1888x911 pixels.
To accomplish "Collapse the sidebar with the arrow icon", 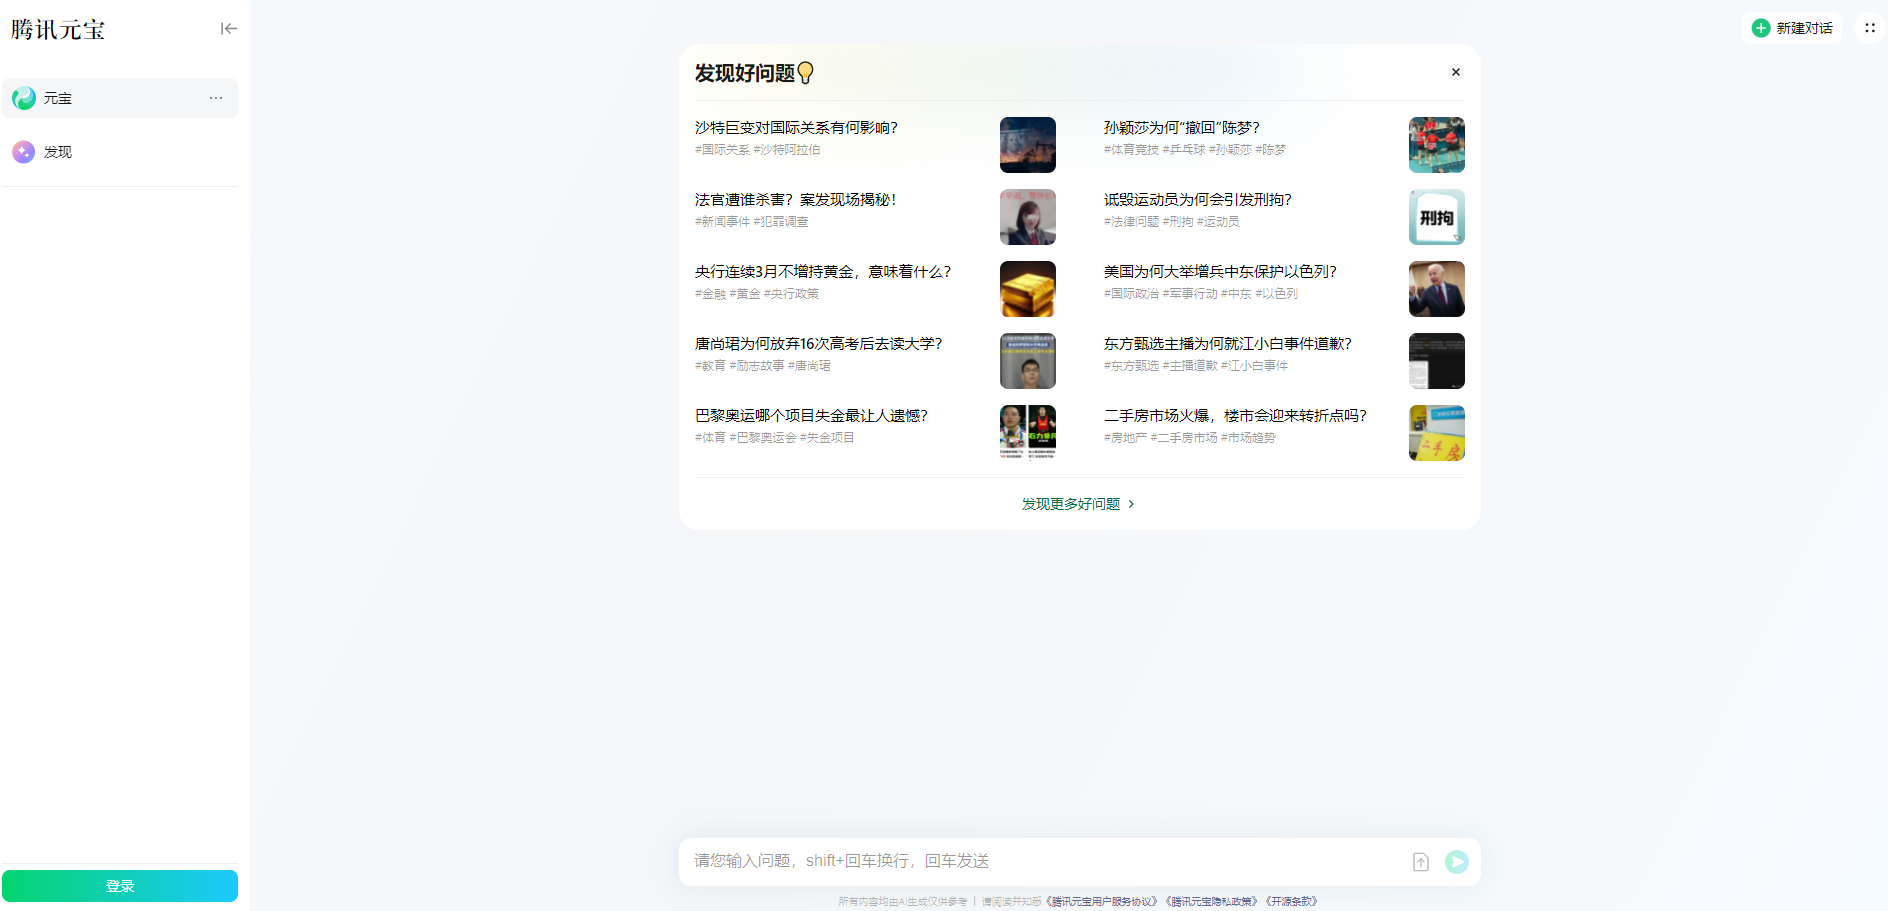I will click(x=229, y=29).
